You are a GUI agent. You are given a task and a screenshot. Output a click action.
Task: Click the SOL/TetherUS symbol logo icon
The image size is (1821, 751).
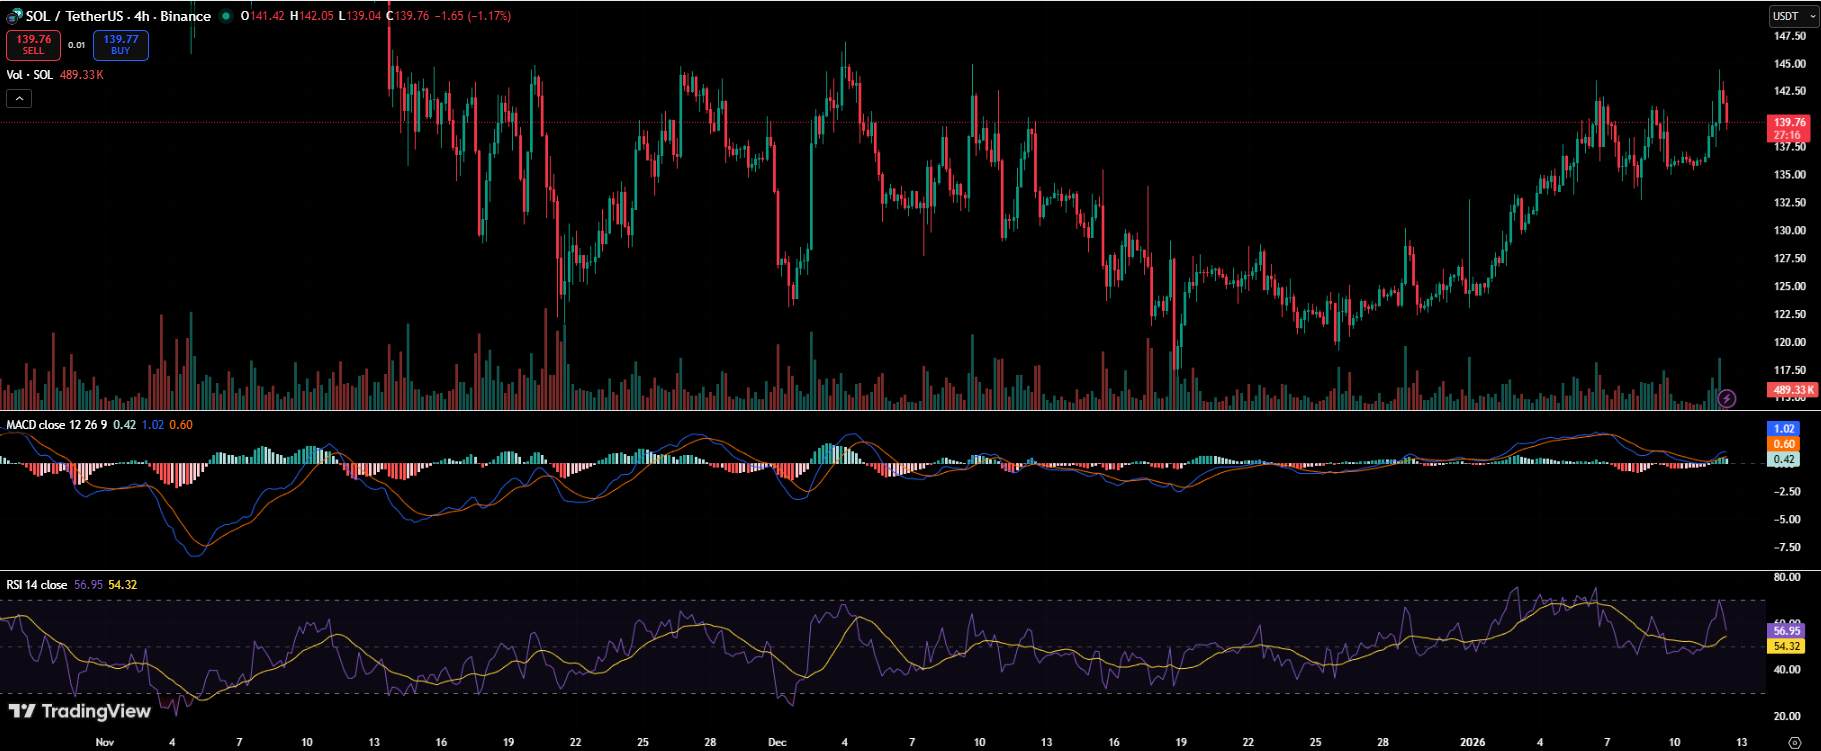click(14, 16)
